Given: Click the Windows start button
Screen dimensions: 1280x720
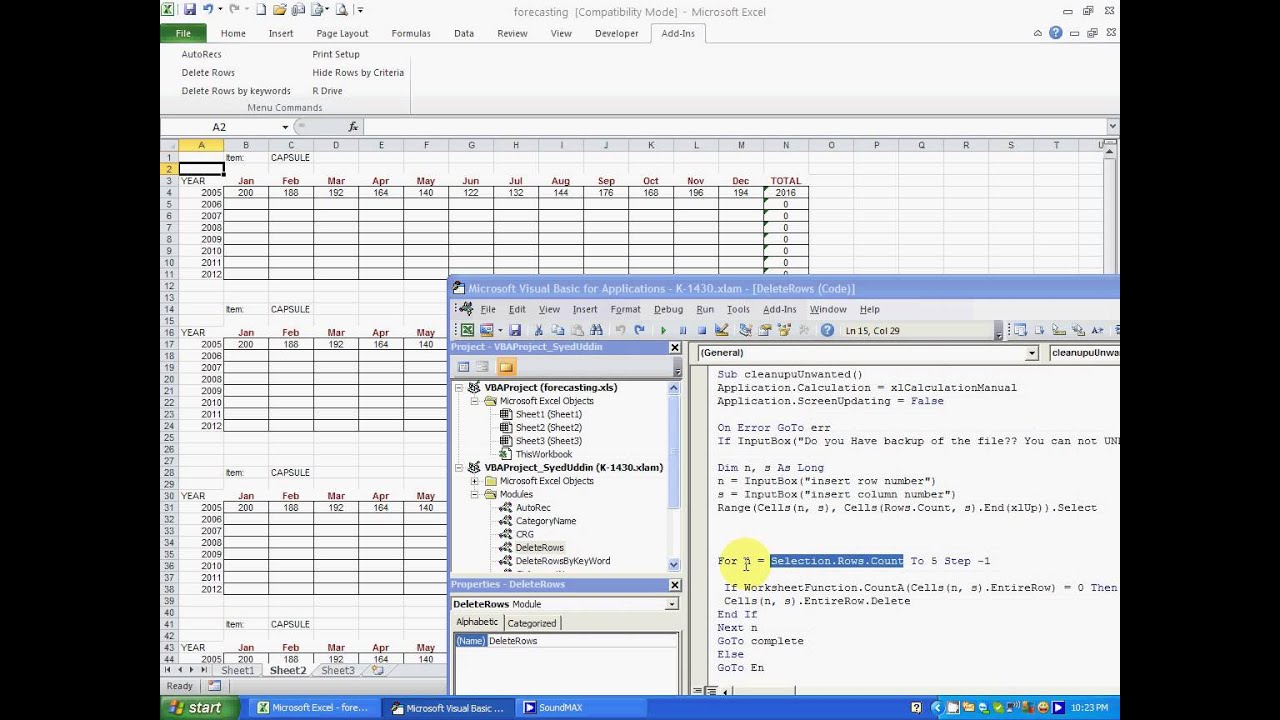Looking at the screenshot, I should 200,707.
